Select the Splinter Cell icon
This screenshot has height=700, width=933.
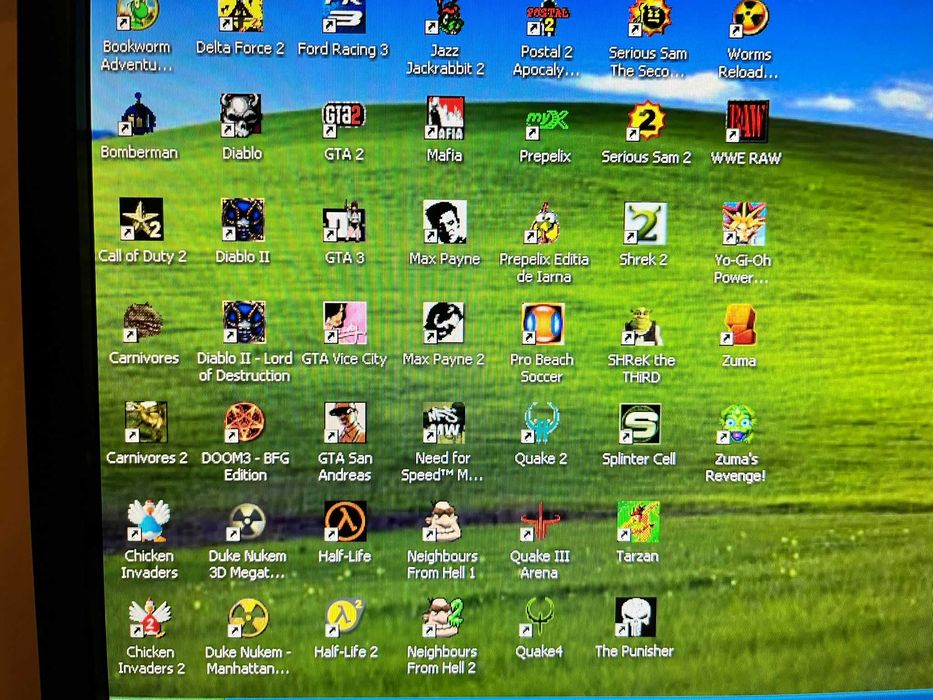tap(640, 424)
